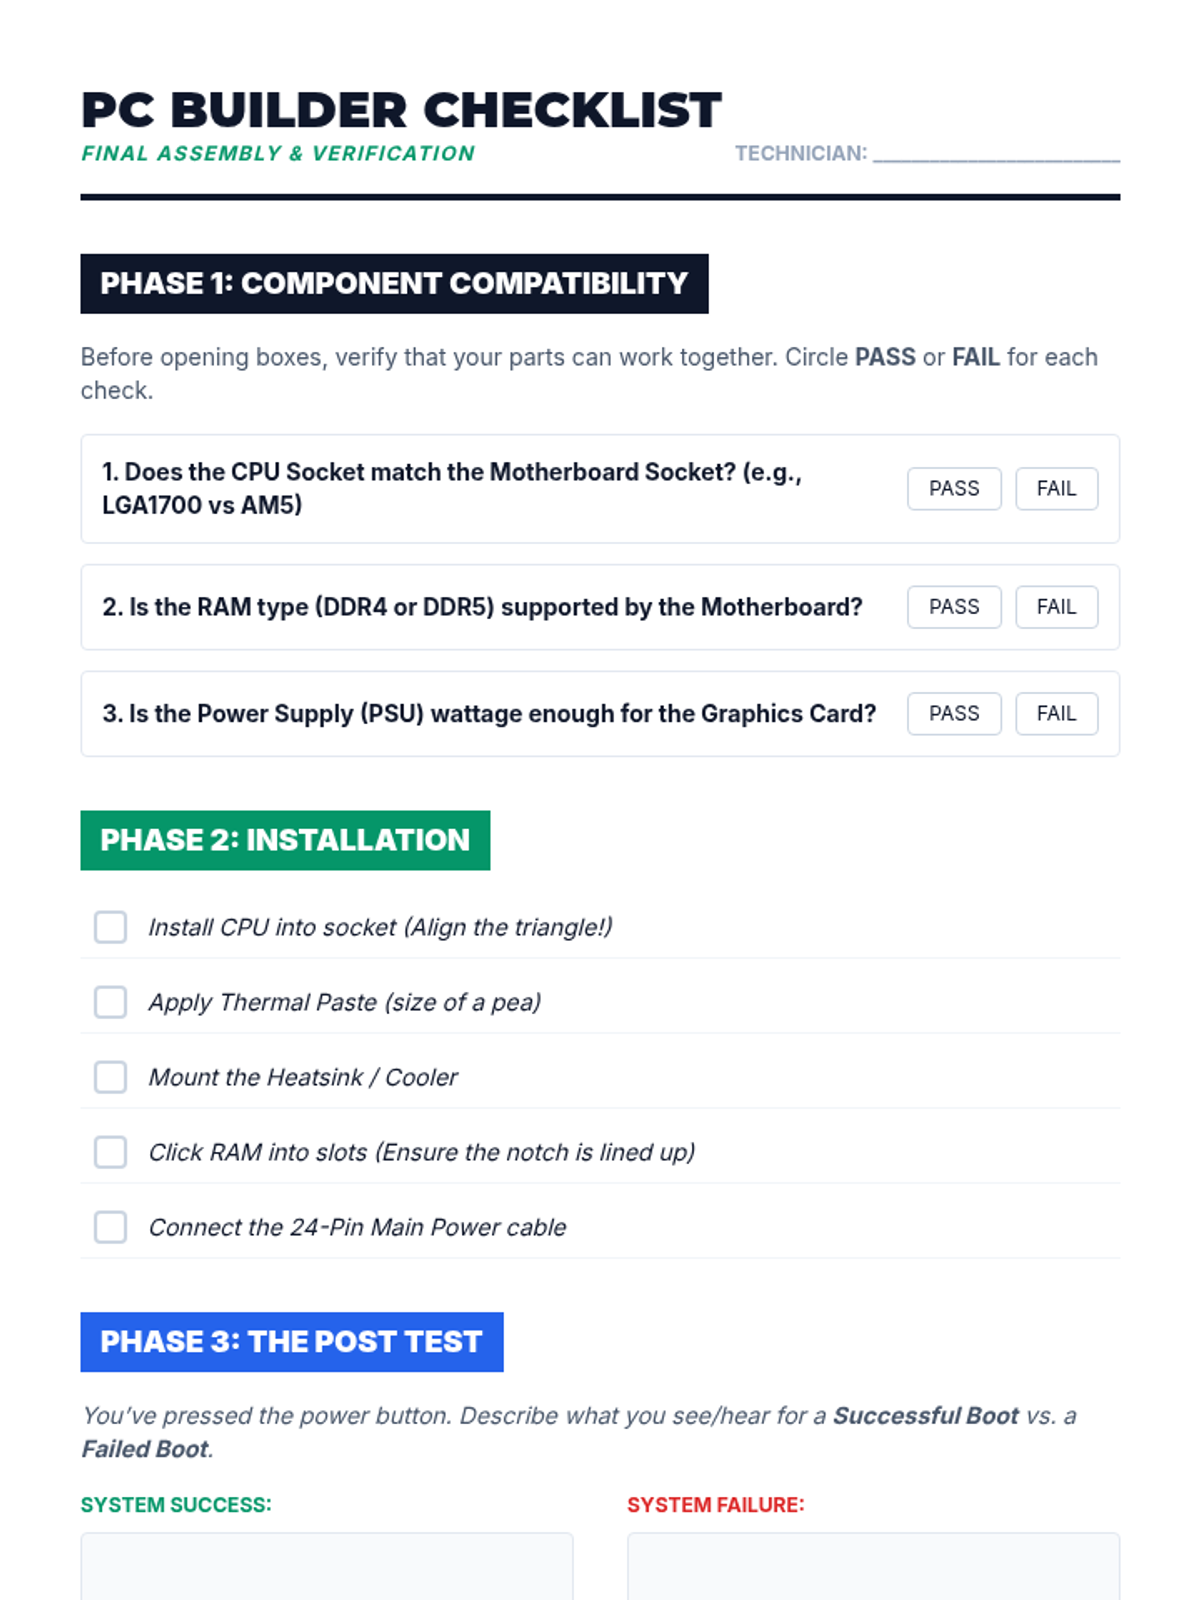Click the Final Assembly & Verification subtitle
Viewport: 1200px width, 1600px height.
pos(278,154)
